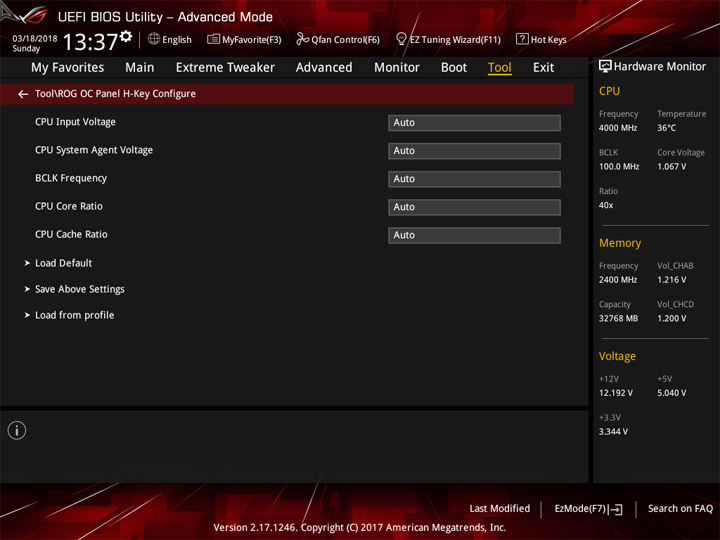Screen dimensions: 720x540
Task: Click the Tool\ROG OC Panel H-Key Configure breadcrumb
Action: click(x=115, y=94)
